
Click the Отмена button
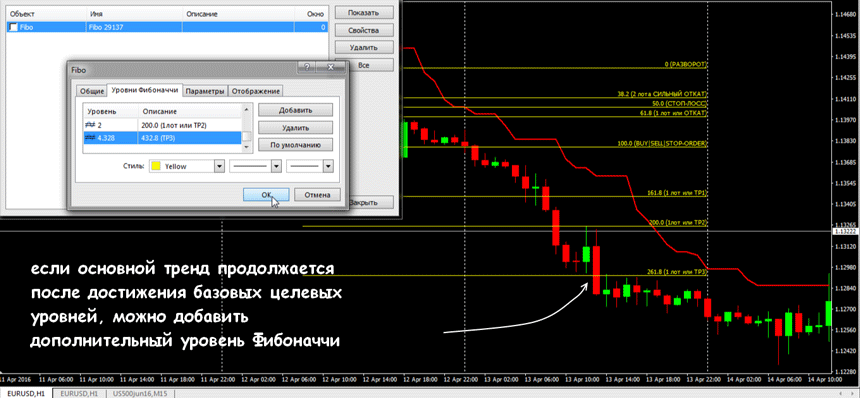pos(317,195)
